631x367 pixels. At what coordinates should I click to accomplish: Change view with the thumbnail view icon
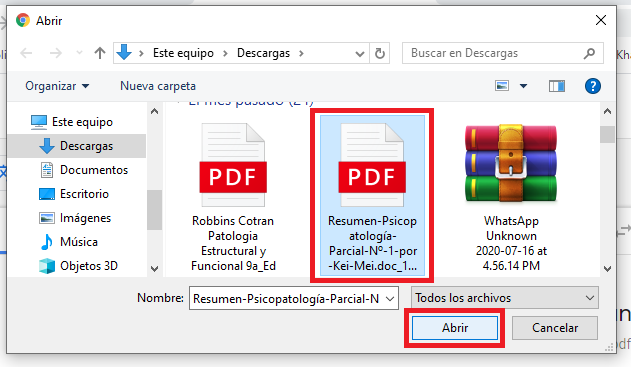coord(502,86)
